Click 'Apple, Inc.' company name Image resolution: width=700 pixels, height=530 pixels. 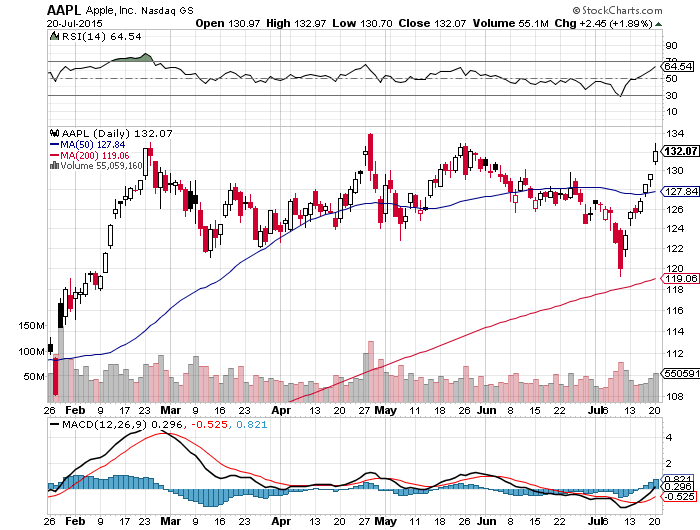pyautogui.click(x=110, y=10)
